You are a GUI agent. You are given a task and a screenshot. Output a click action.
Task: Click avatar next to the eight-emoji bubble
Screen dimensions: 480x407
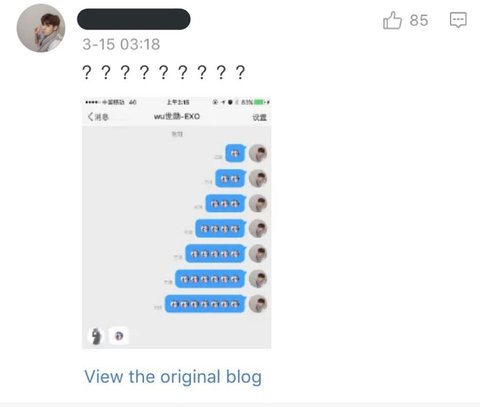pyautogui.click(x=258, y=304)
